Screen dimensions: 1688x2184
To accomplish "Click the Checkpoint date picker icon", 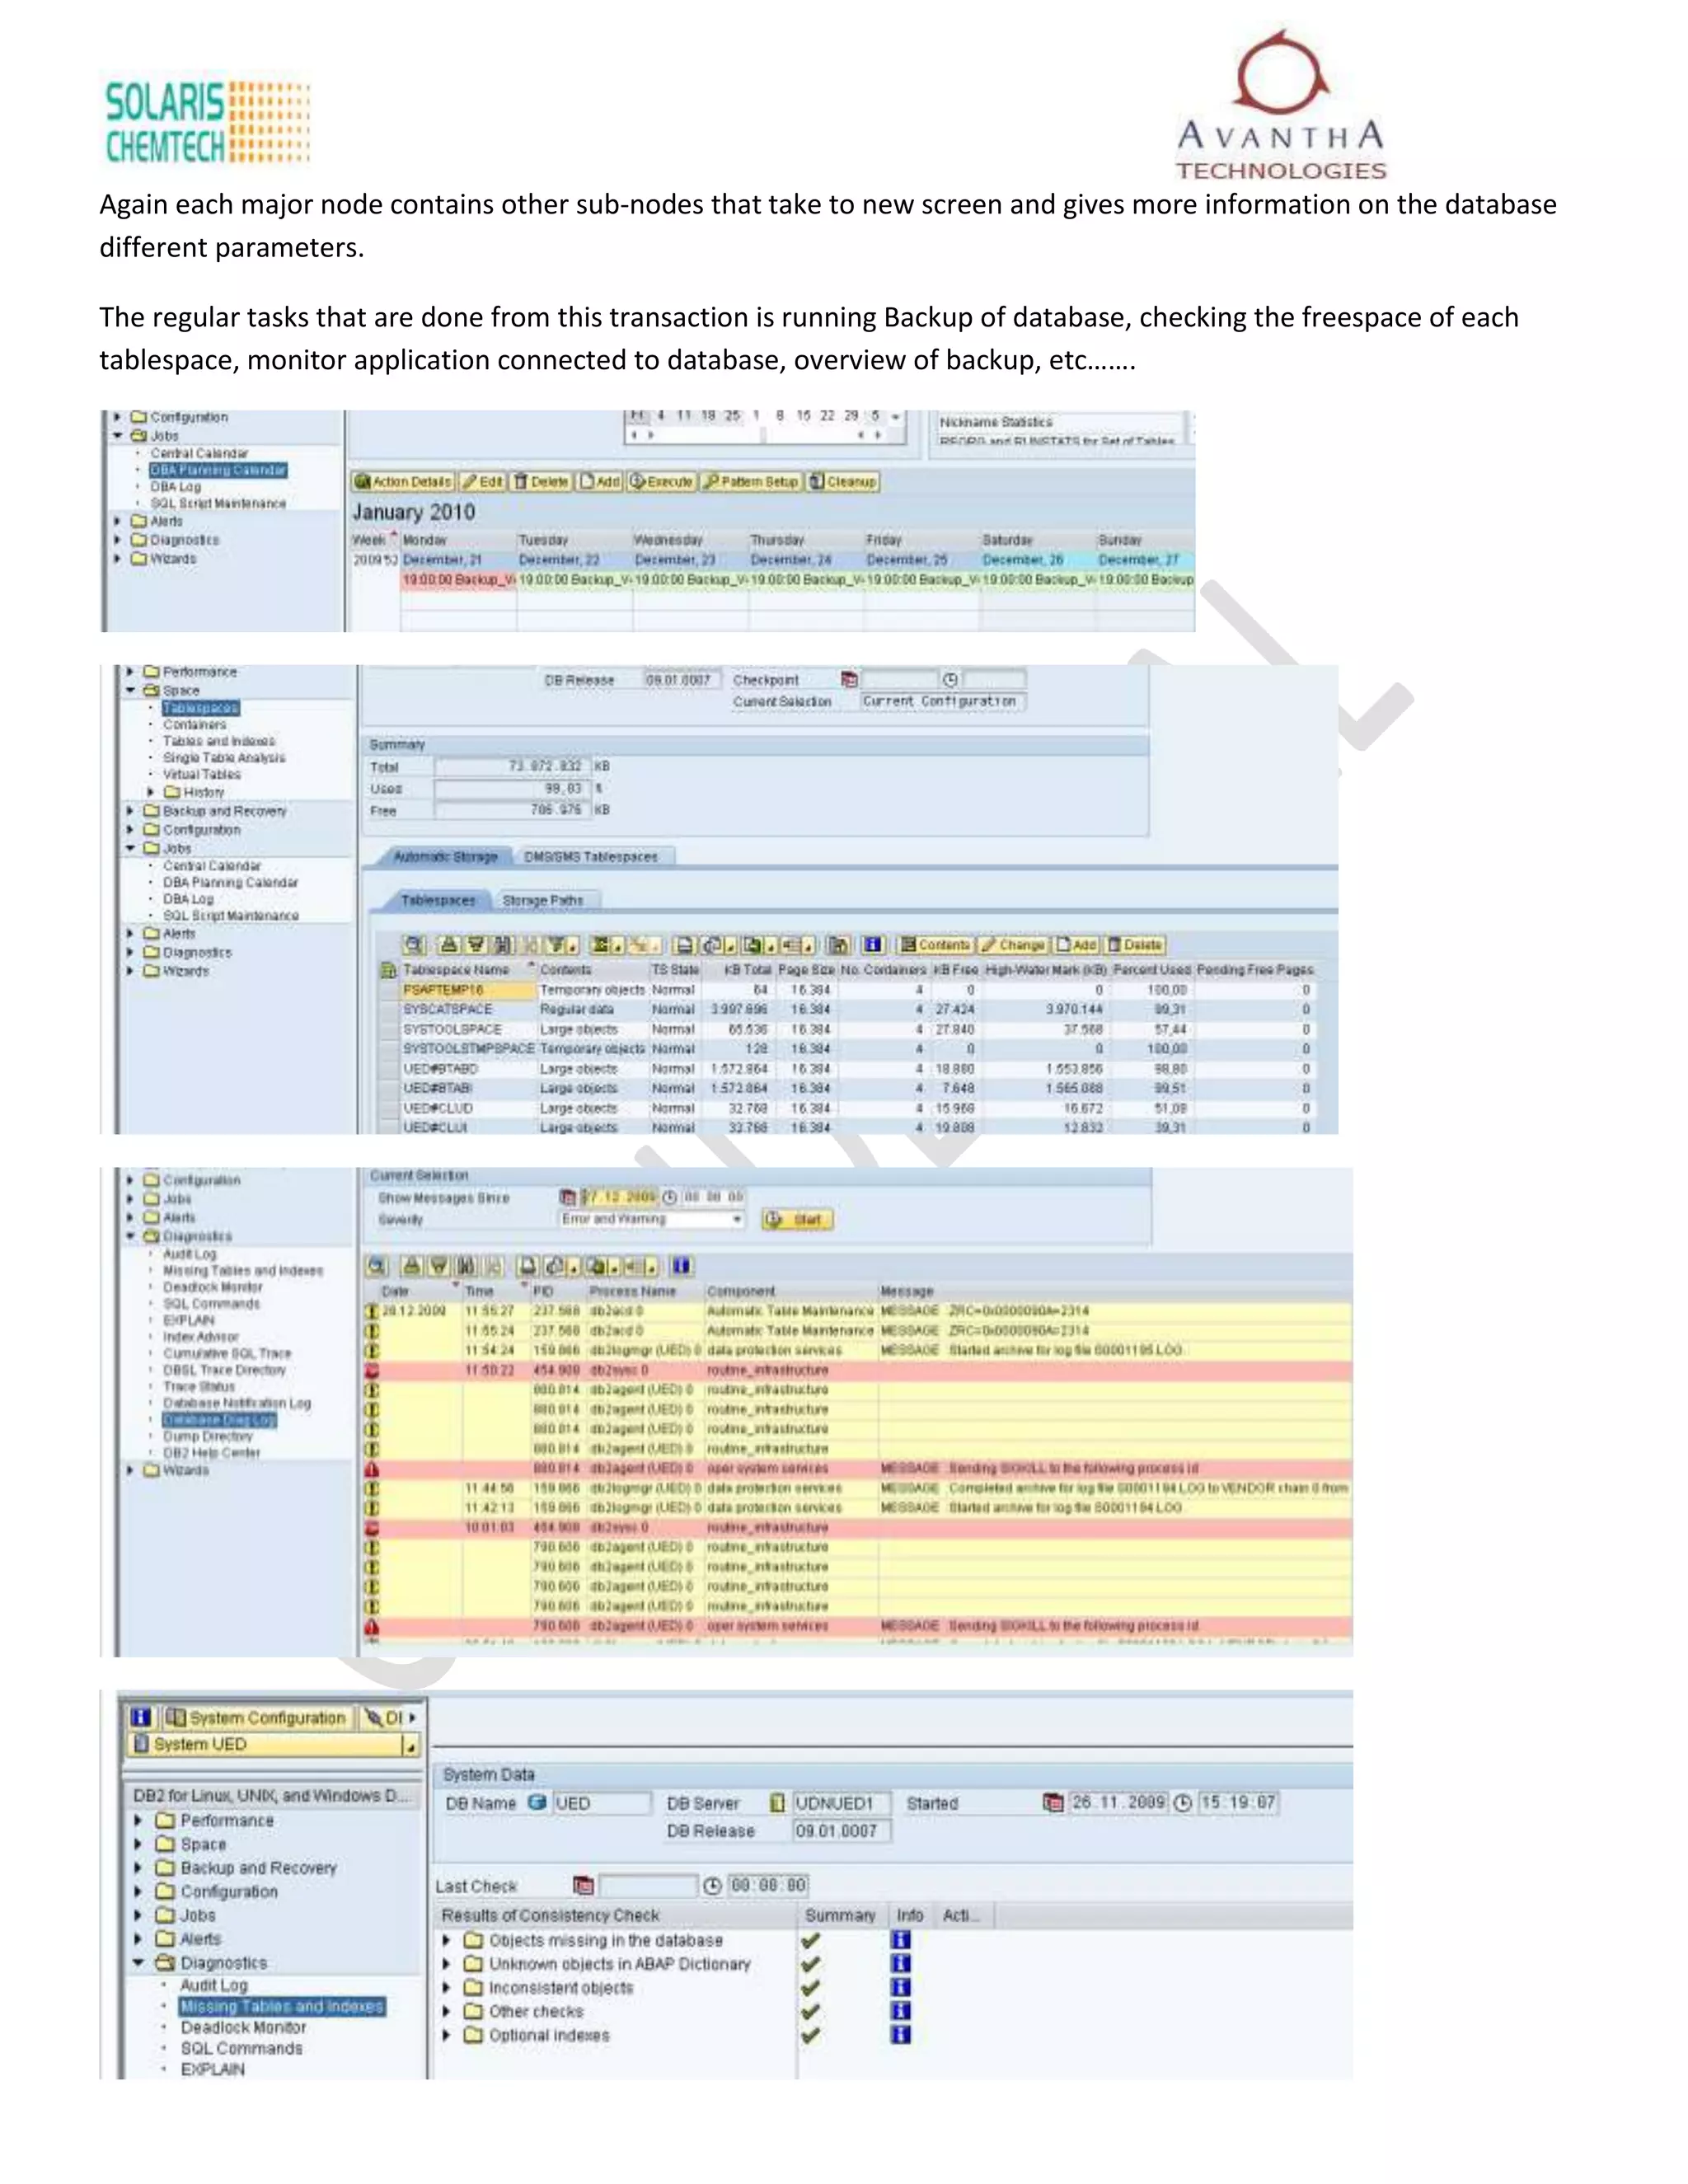I will coord(849,680).
